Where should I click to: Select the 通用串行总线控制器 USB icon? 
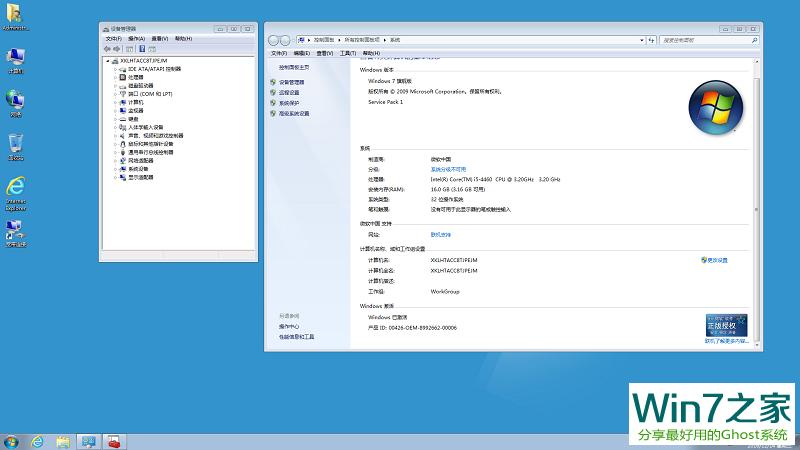pos(122,153)
